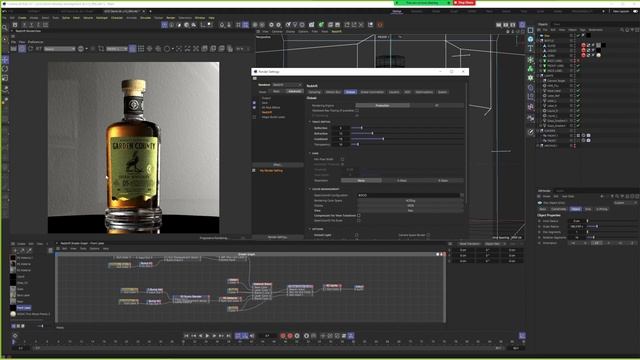
Task: Adjust the Reflection trace depth slider
Action: tap(407, 128)
